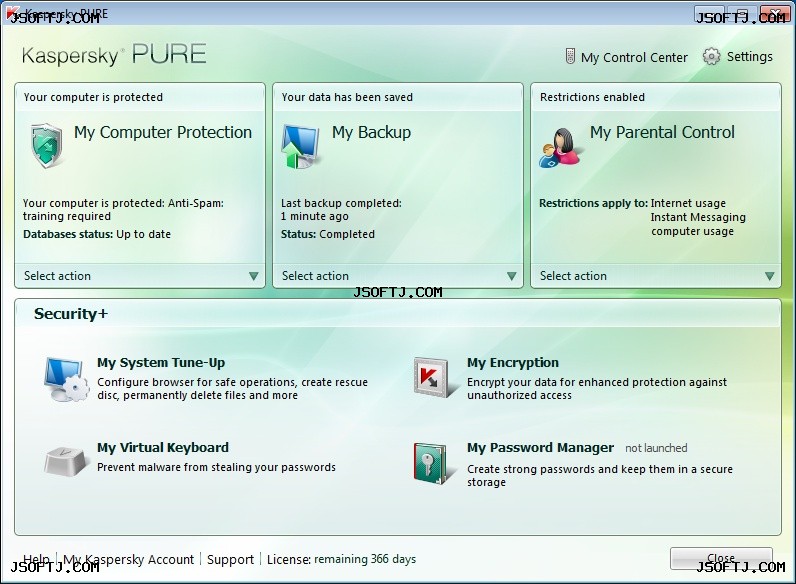Click 'Internet usage' restriction text

click(x=688, y=203)
